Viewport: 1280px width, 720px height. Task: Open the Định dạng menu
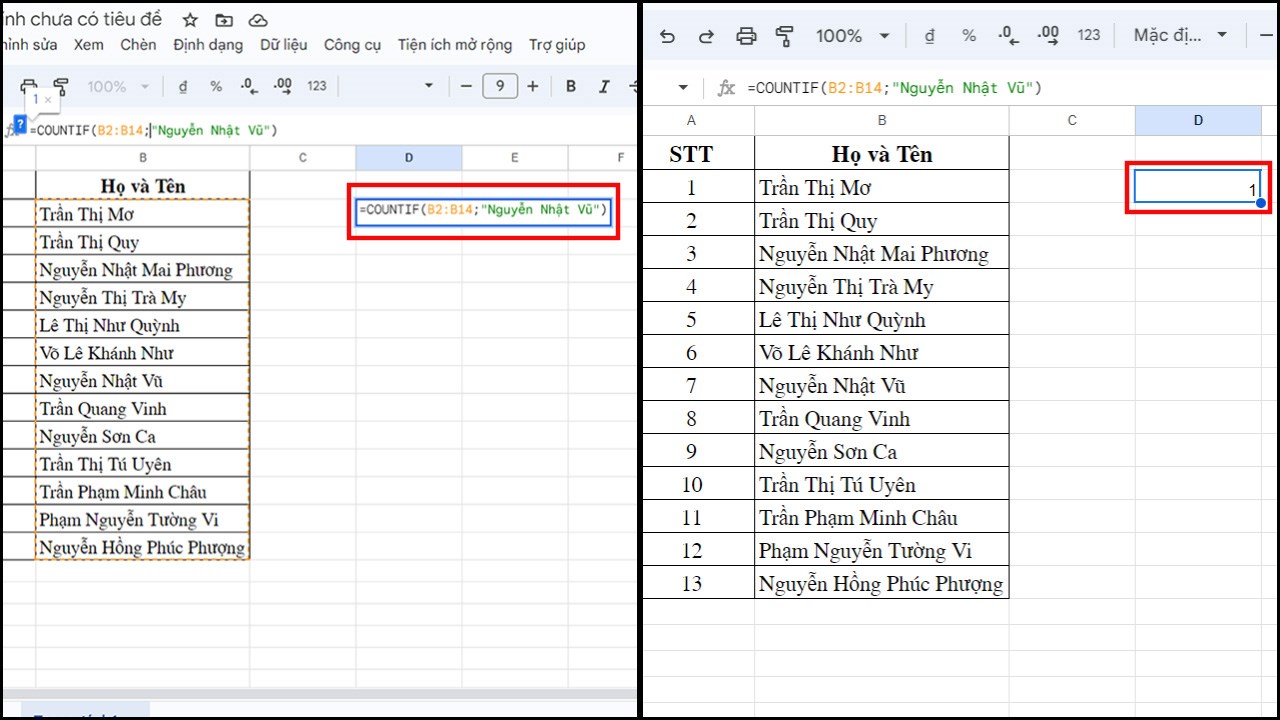tap(208, 45)
